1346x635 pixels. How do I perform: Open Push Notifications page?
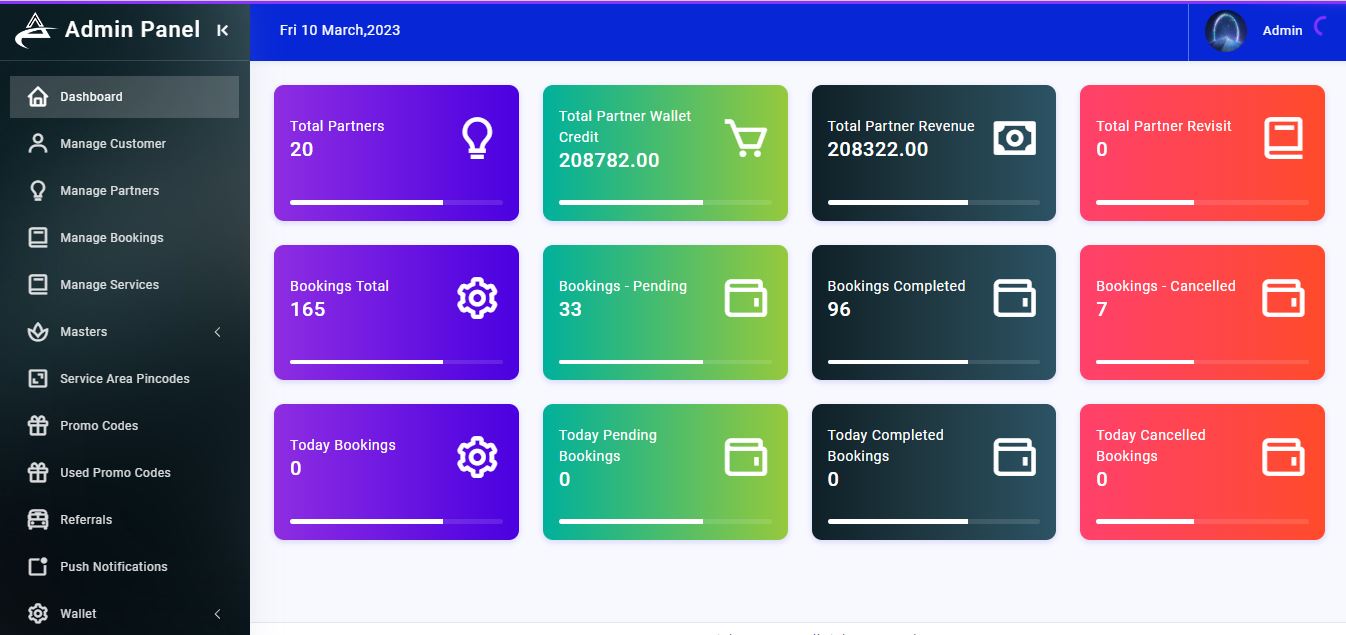pyautogui.click(x=124, y=567)
